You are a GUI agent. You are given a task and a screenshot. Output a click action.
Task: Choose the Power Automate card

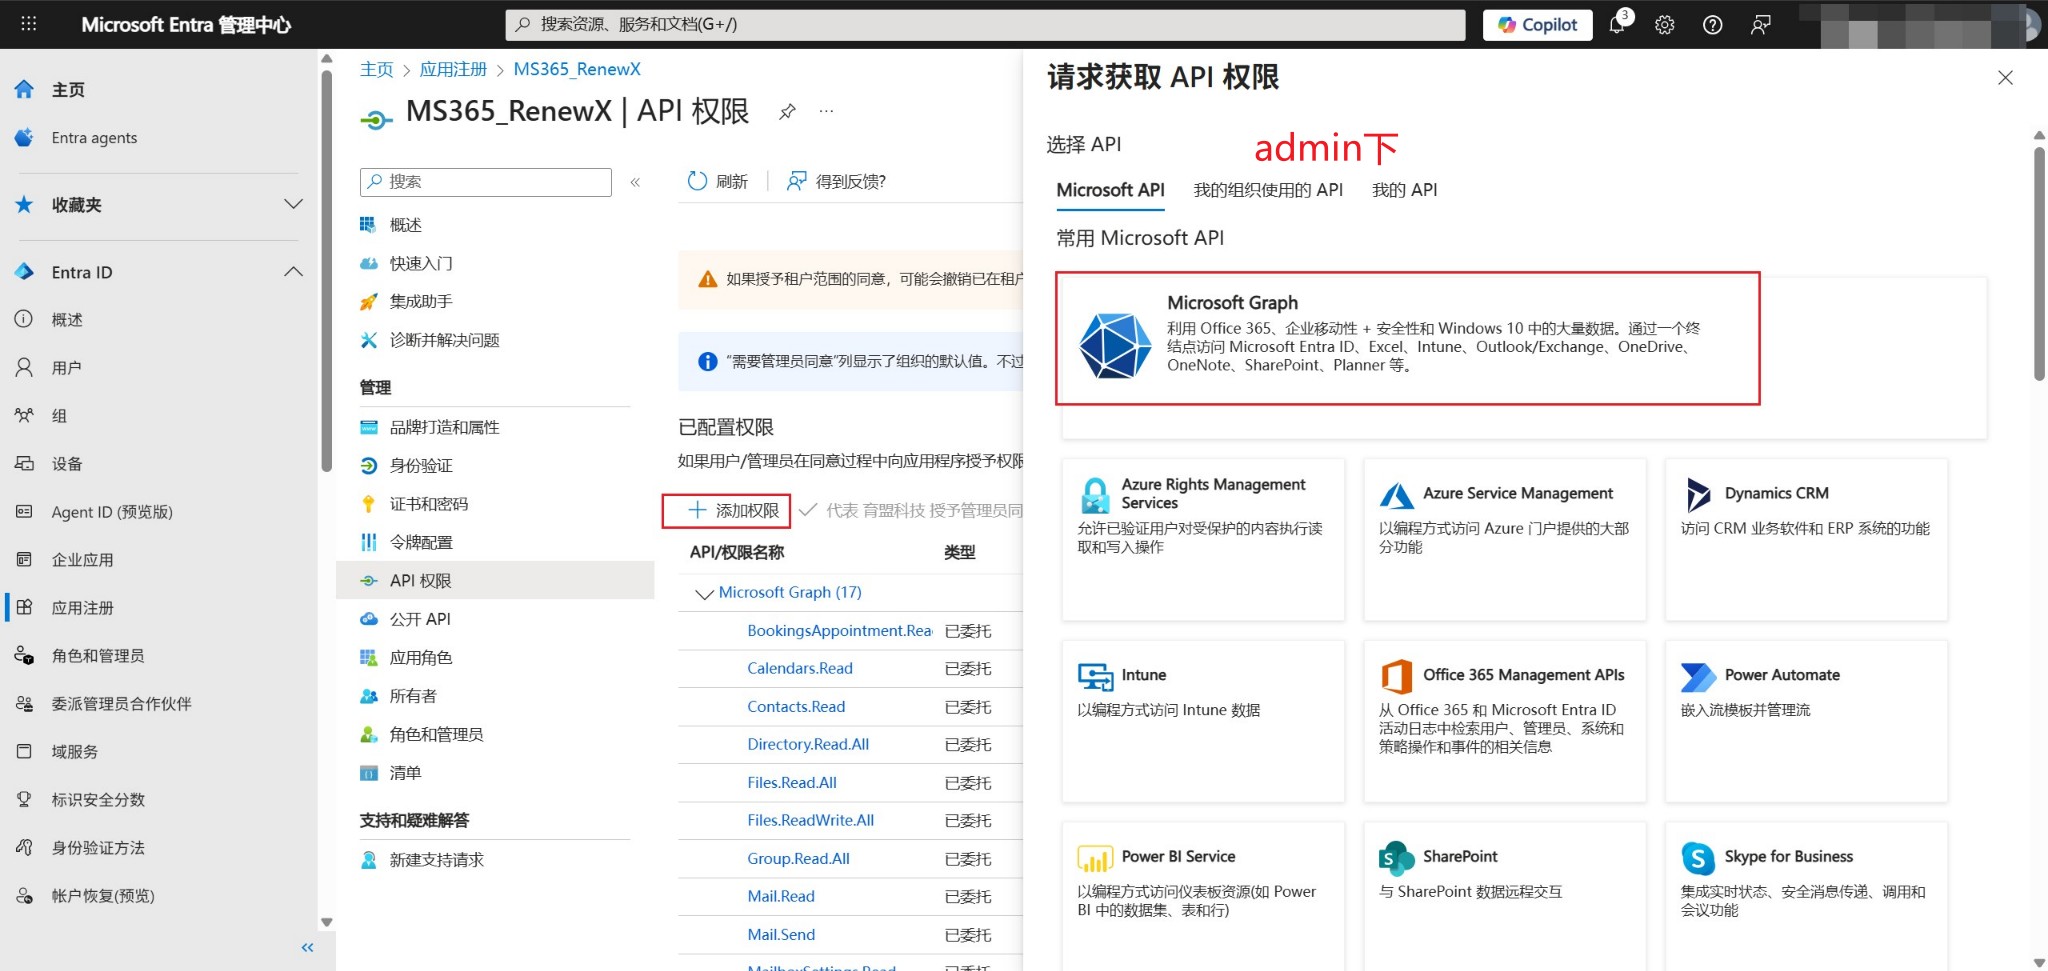1806,721
